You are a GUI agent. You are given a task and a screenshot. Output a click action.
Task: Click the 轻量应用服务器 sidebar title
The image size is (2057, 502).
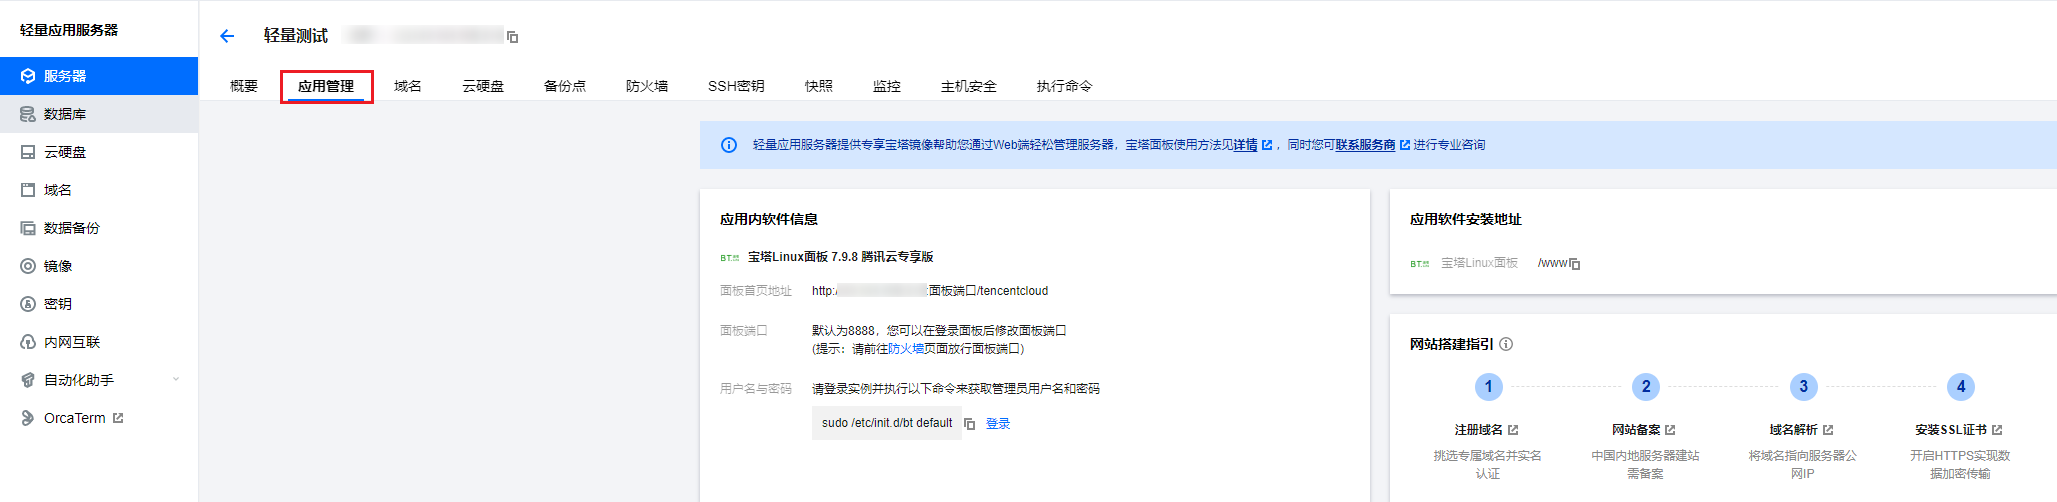[69, 30]
